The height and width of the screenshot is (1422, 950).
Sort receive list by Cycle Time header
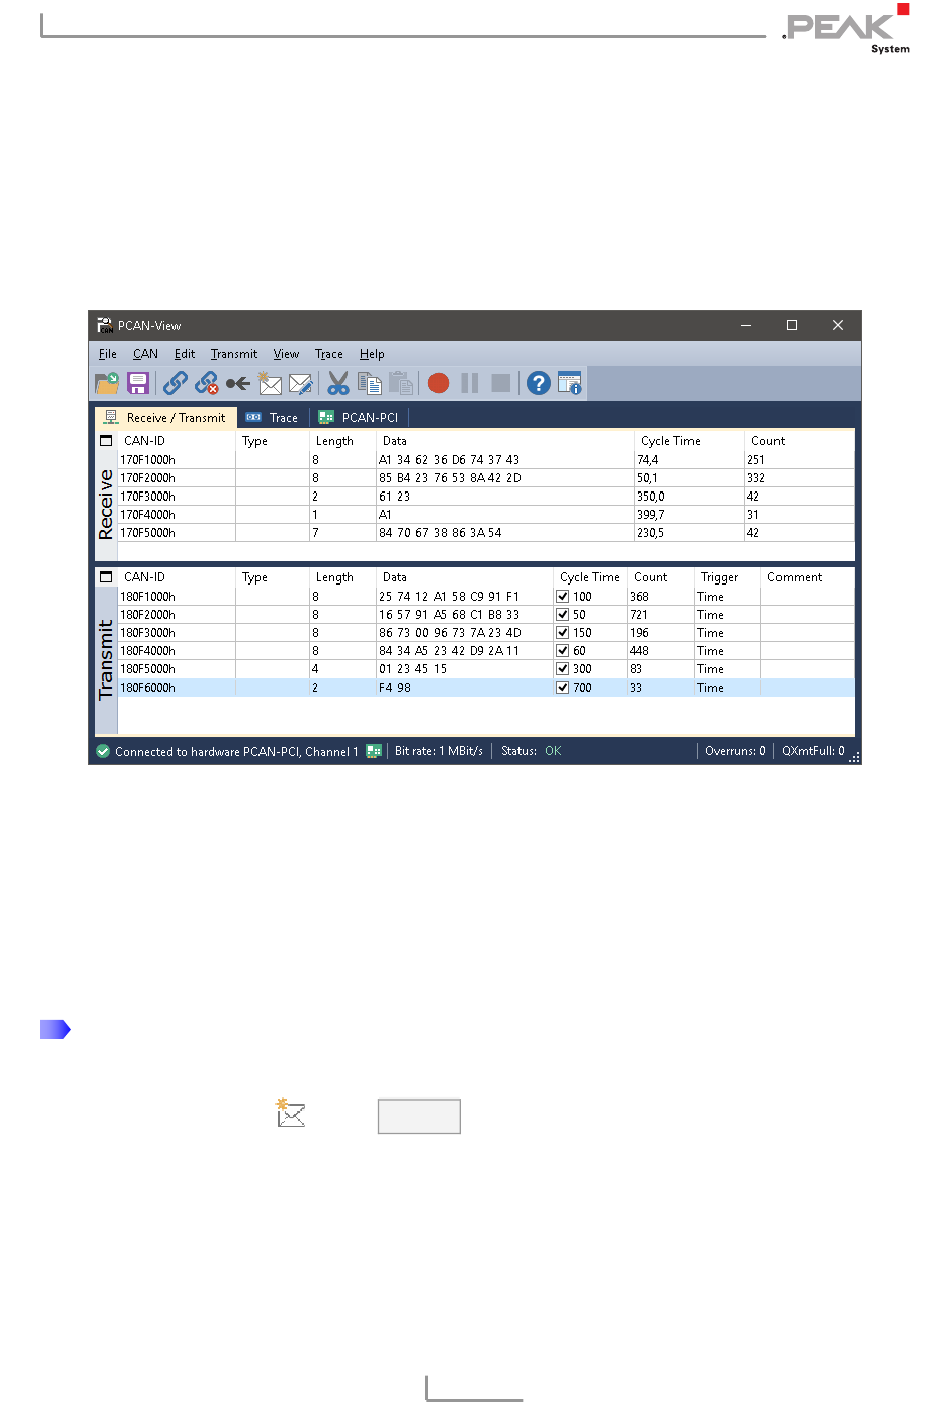pos(688,441)
